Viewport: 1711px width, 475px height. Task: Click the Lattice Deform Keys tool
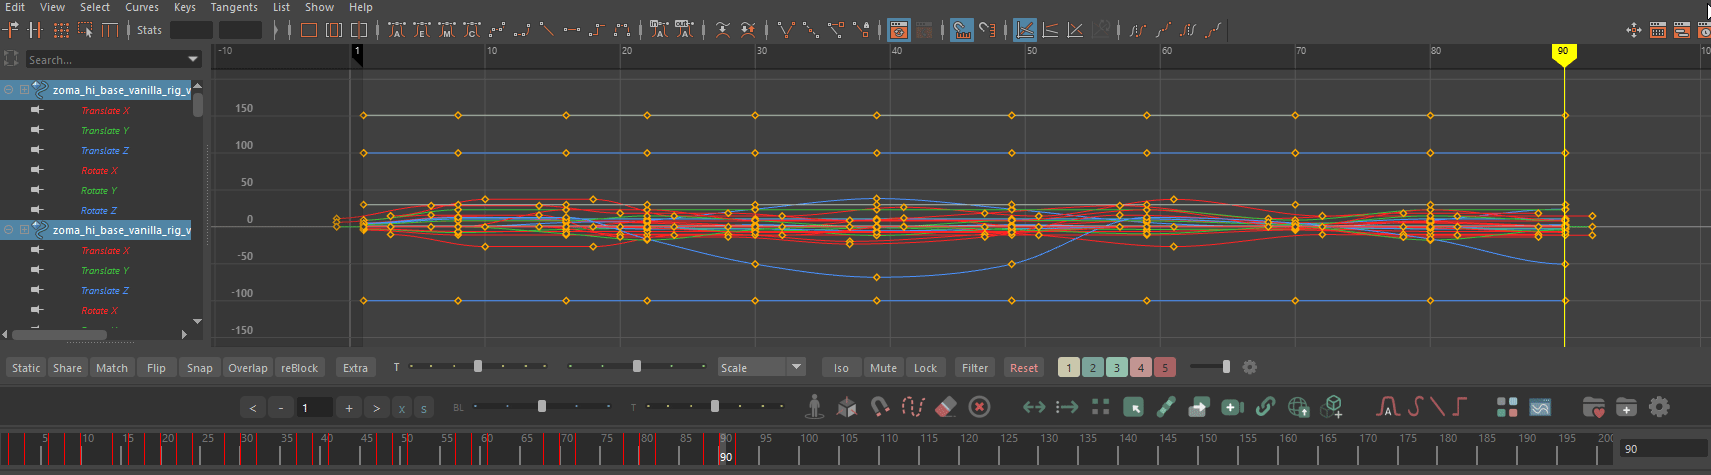(x=61, y=30)
